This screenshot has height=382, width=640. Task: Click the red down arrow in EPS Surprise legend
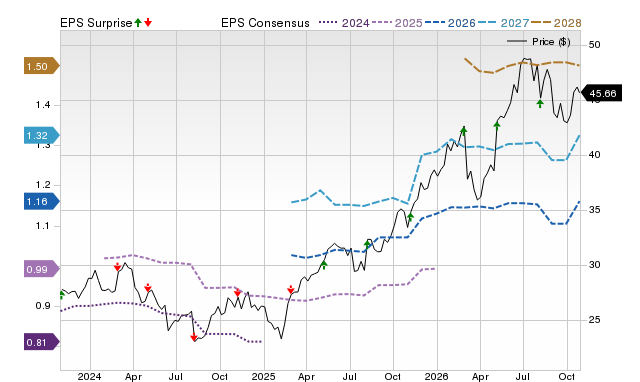148,22
